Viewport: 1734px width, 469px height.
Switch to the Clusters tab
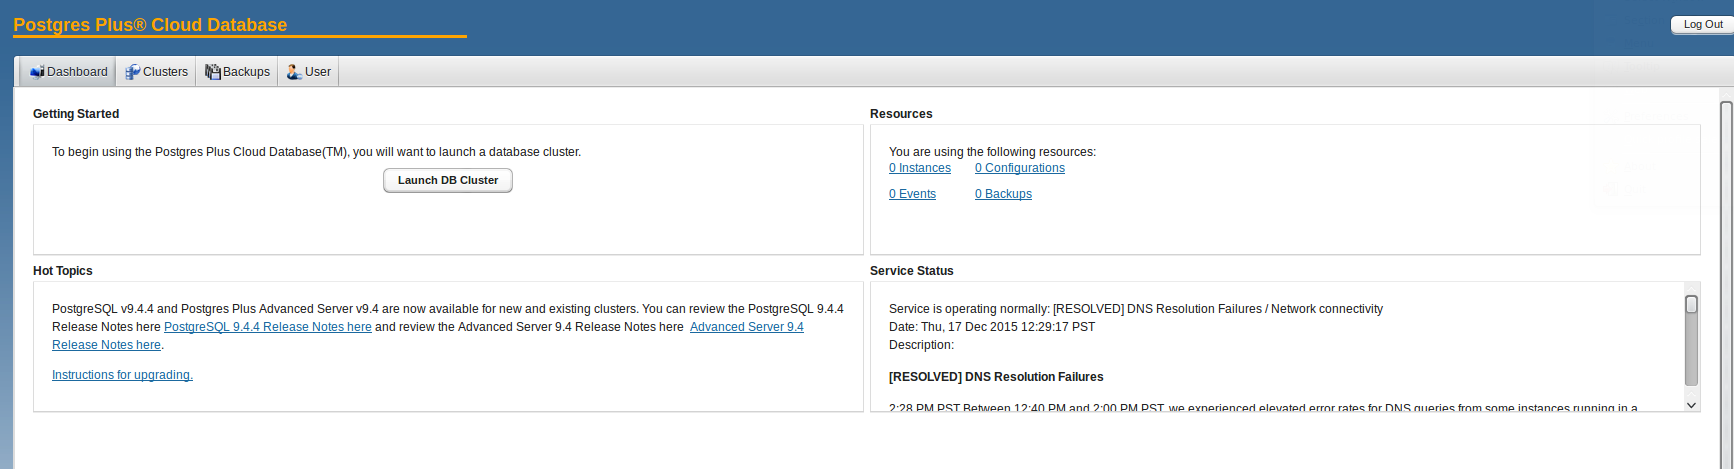(x=156, y=72)
